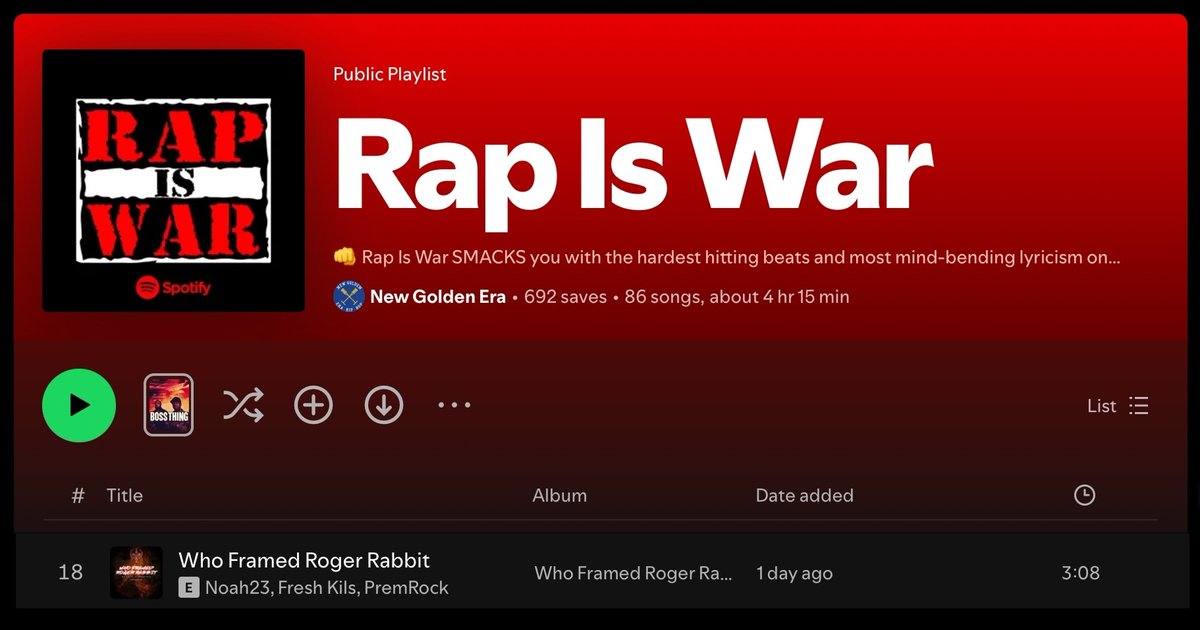Click the New Golden Era avatar icon
Screen dimensions: 1200x630
click(348, 296)
